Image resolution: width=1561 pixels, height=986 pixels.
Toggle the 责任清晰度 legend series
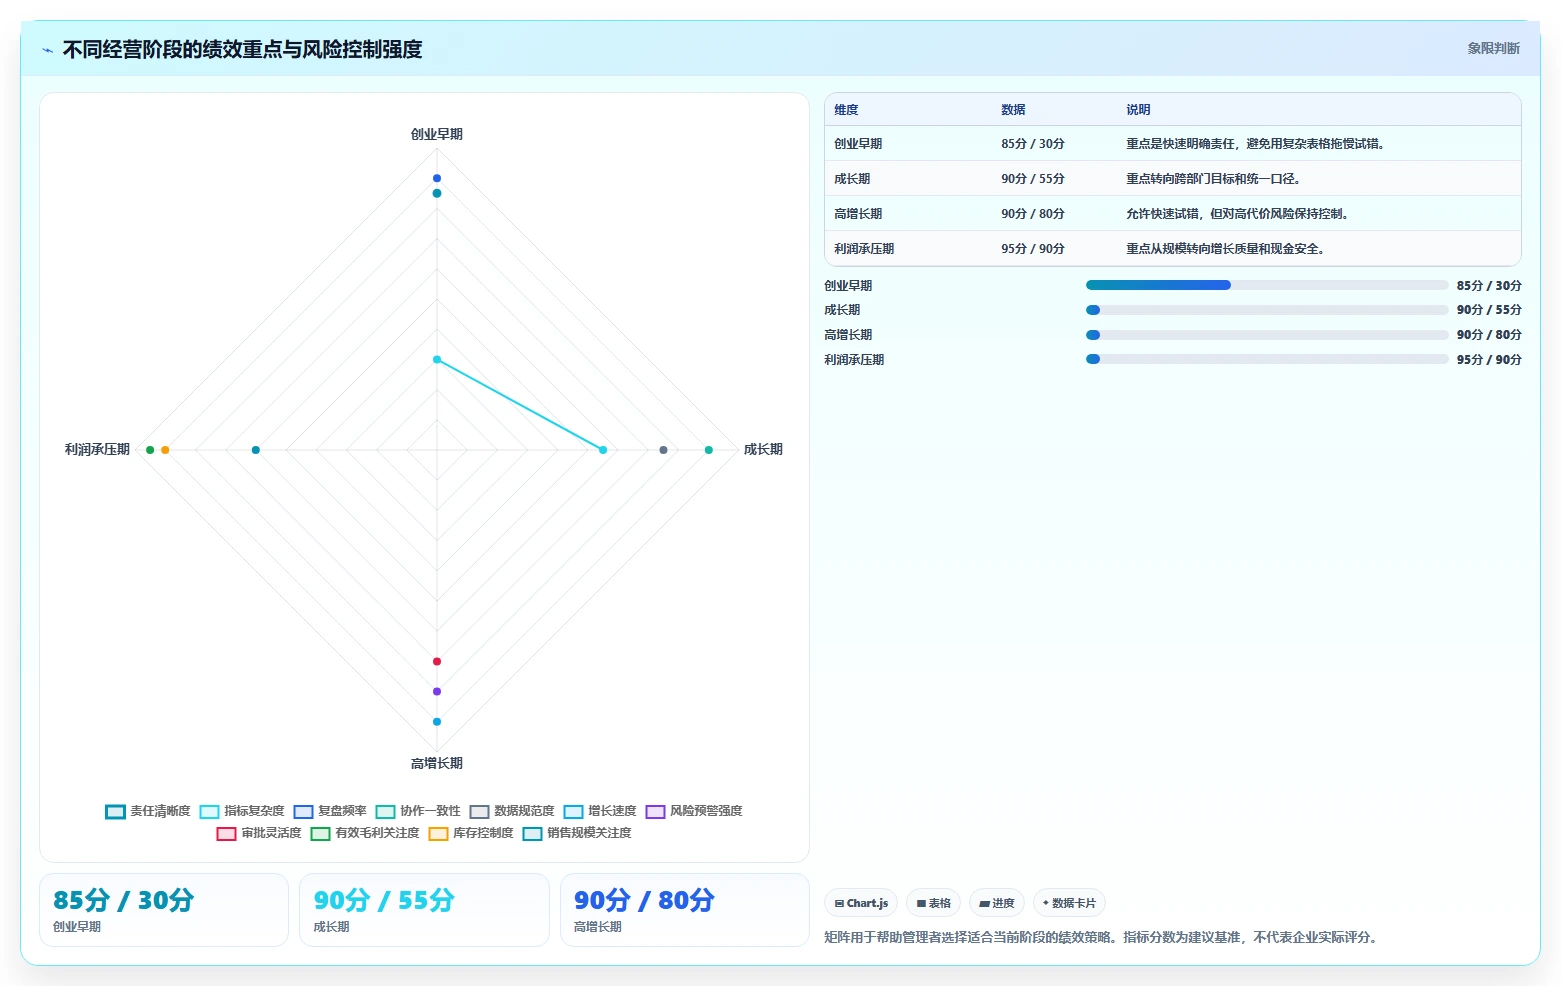[x=148, y=811]
